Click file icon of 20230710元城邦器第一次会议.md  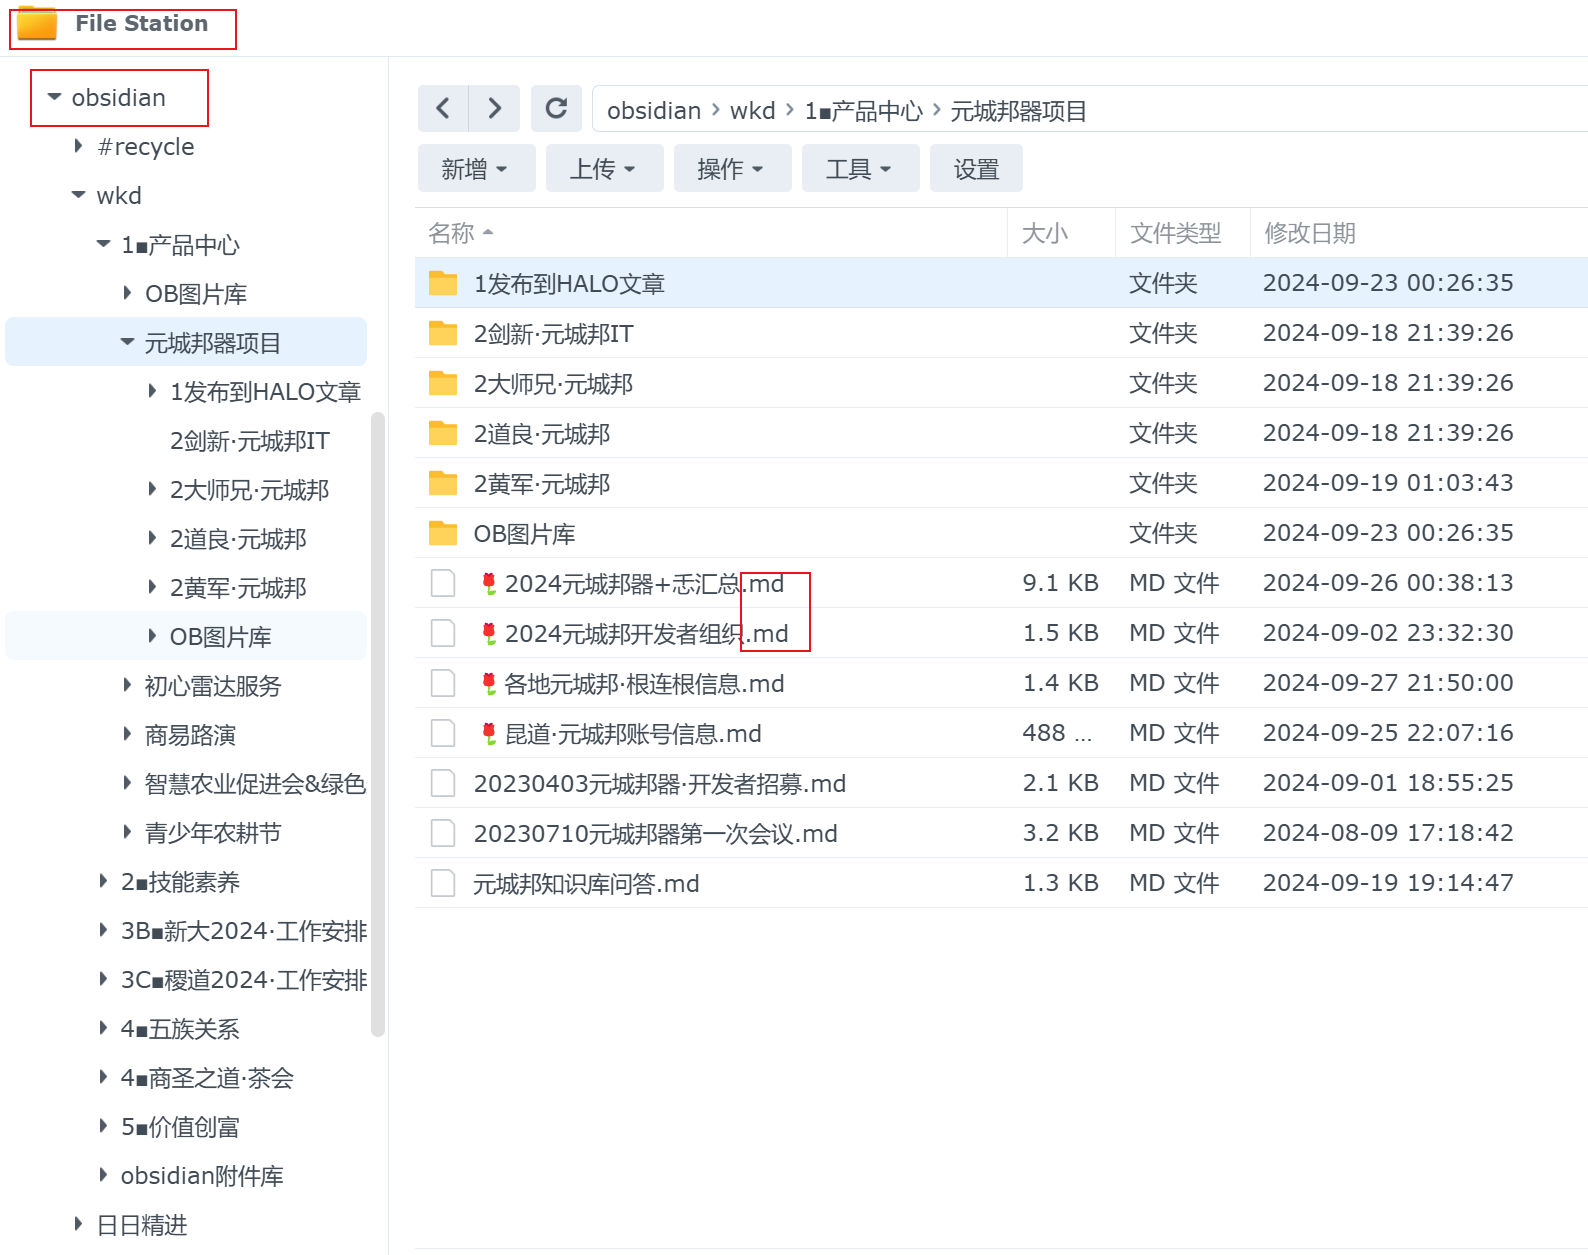443,833
